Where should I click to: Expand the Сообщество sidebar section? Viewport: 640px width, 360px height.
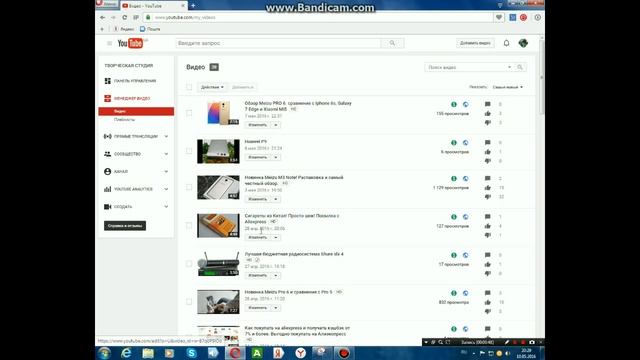click(166, 154)
